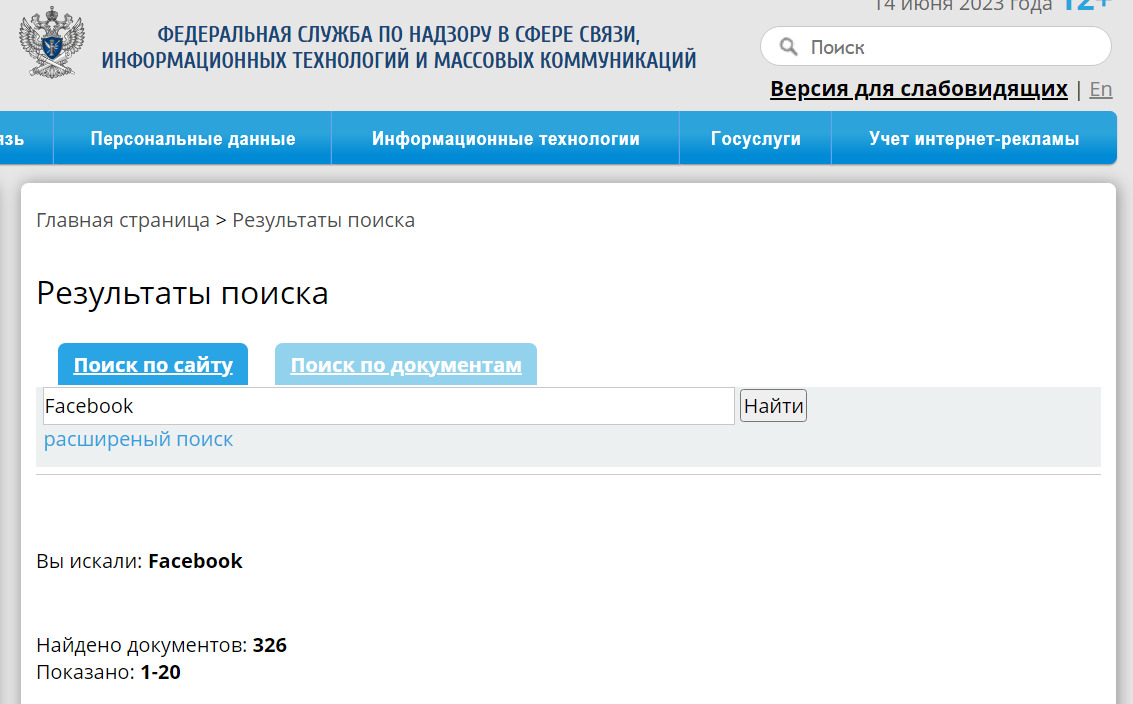
Task: Select the Поиск по сайту tab
Action: (153, 365)
